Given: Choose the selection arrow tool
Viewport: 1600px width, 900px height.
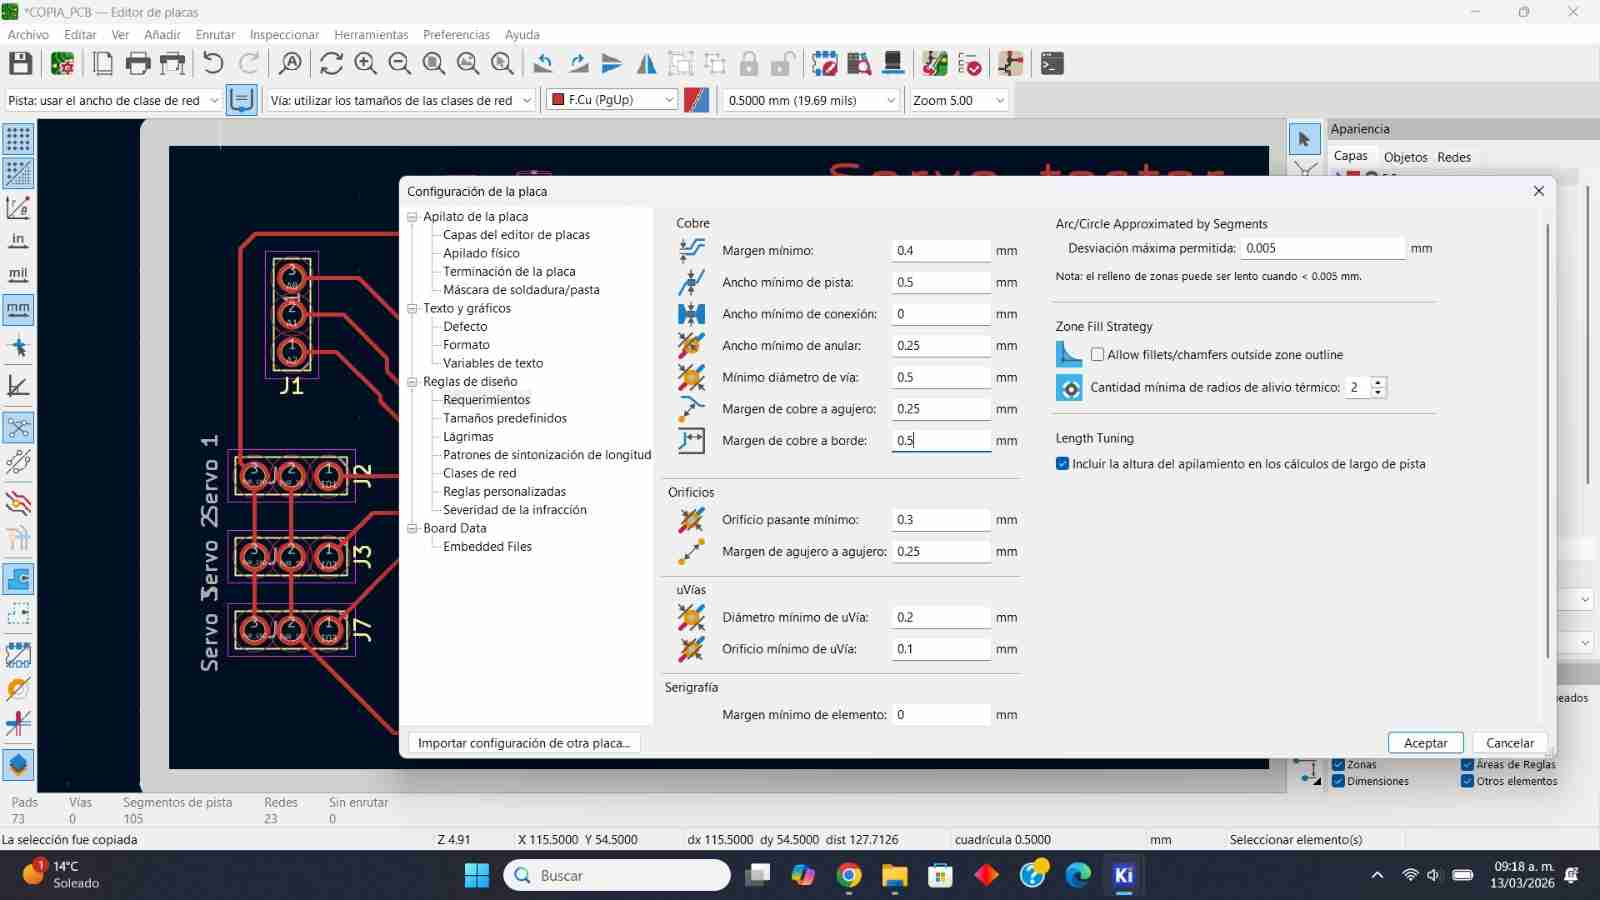Looking at the screenshot, I should [1304, 139].
